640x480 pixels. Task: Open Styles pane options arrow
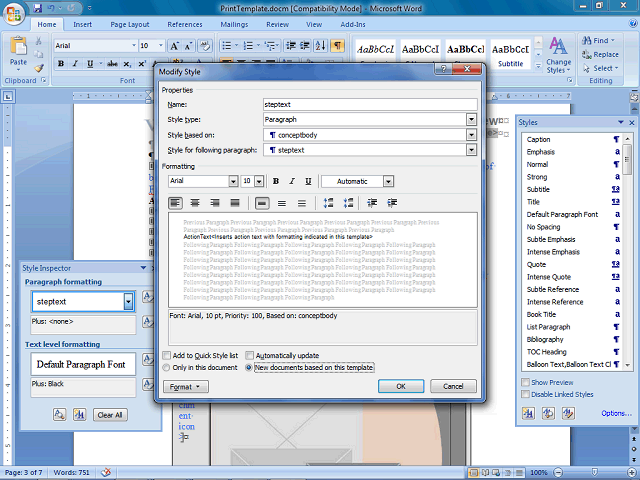[x=621, y=122]
